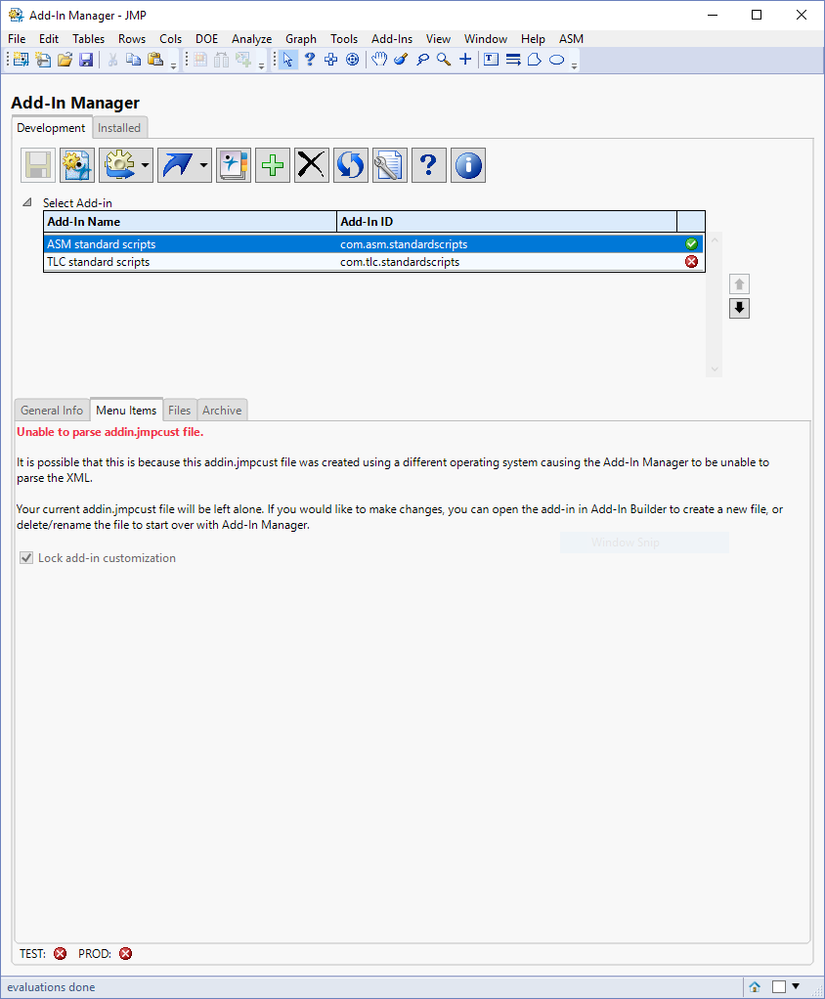Switch to the Development tab

(51, 127)
